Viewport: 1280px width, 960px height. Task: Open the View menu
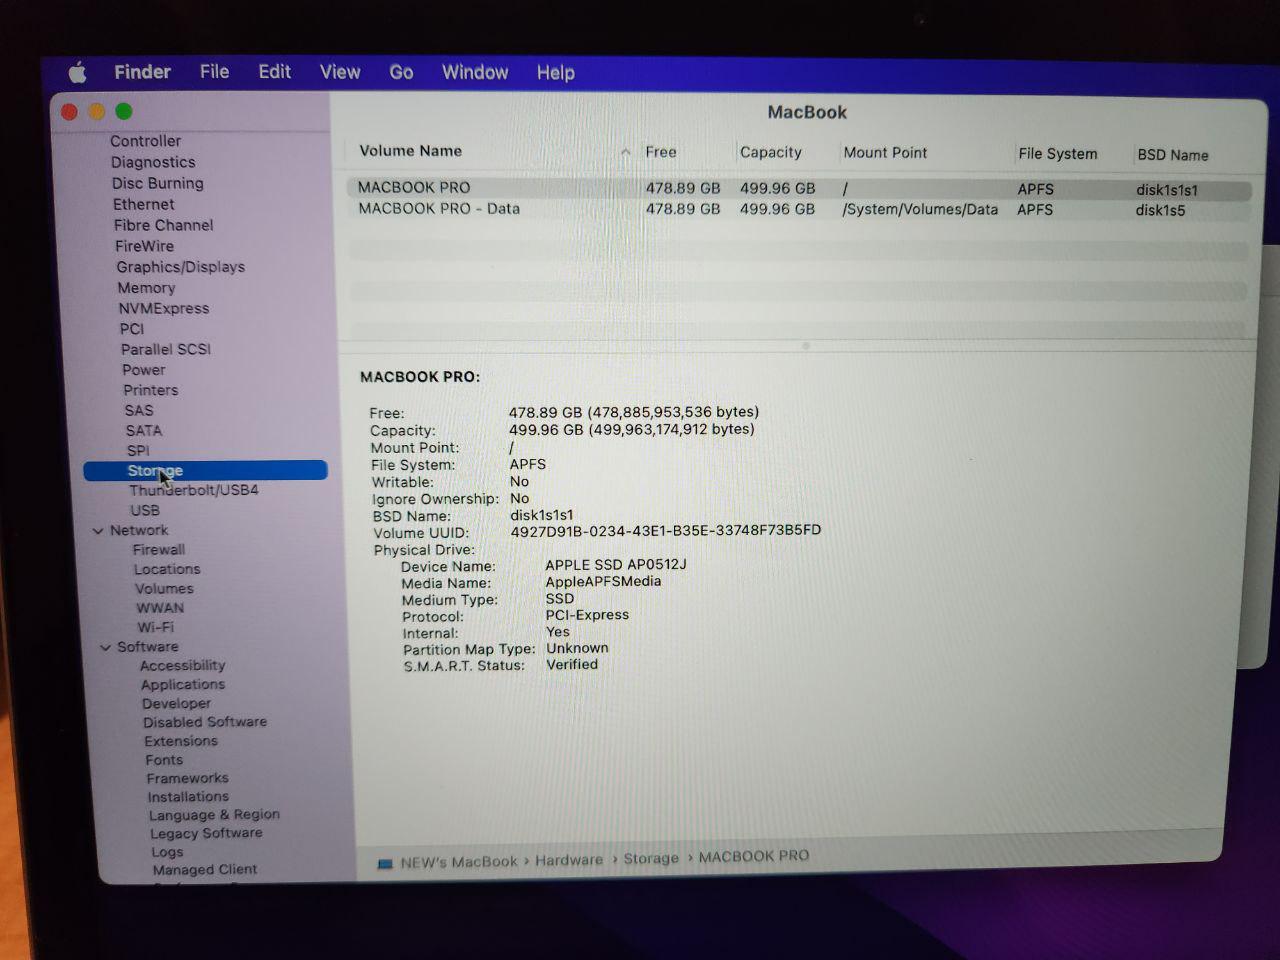point(340,72)
